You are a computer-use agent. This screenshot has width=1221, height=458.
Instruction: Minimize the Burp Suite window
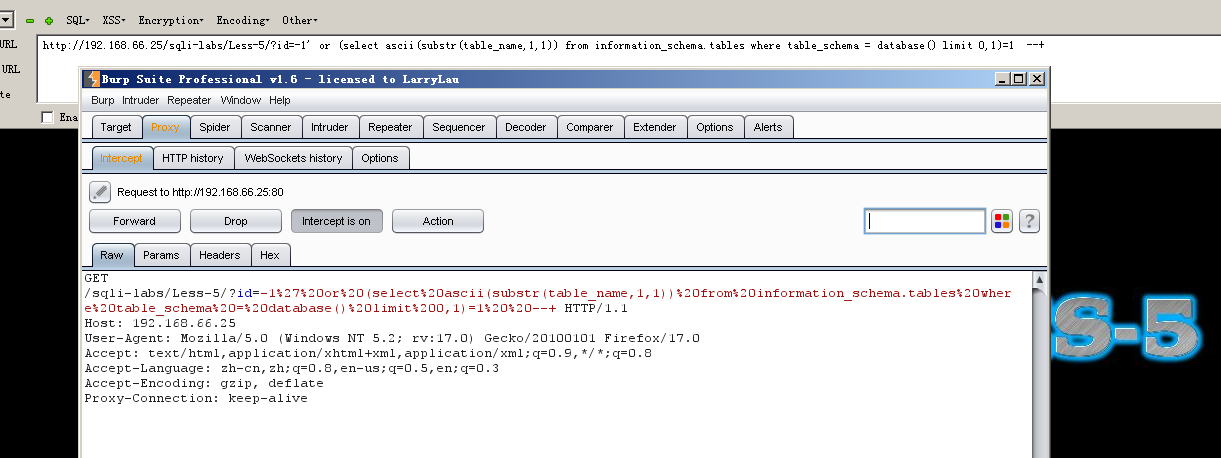click(1003, 79)
